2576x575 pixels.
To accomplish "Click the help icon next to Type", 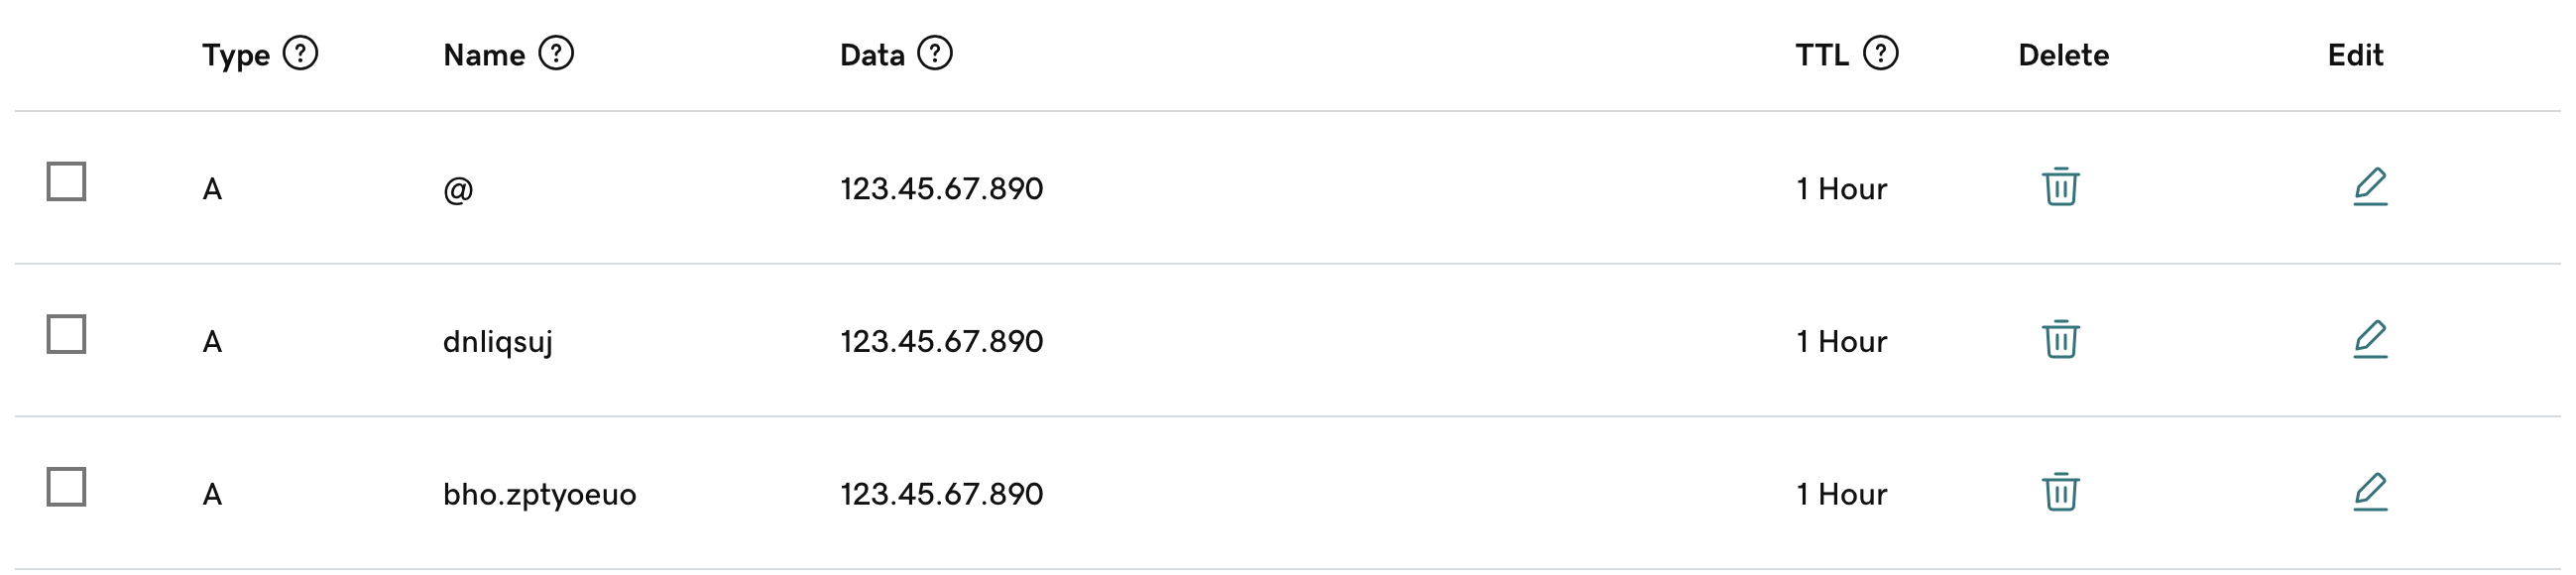I will pyautogui.click(x=300, y=53).
